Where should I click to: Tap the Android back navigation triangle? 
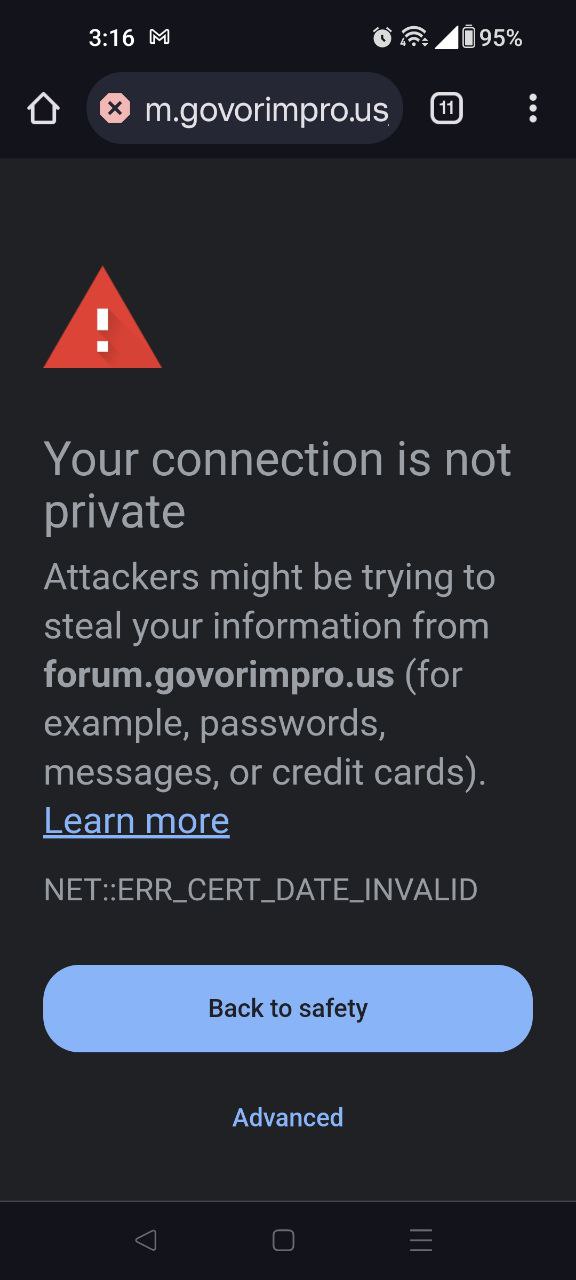tap(145, 1240)
